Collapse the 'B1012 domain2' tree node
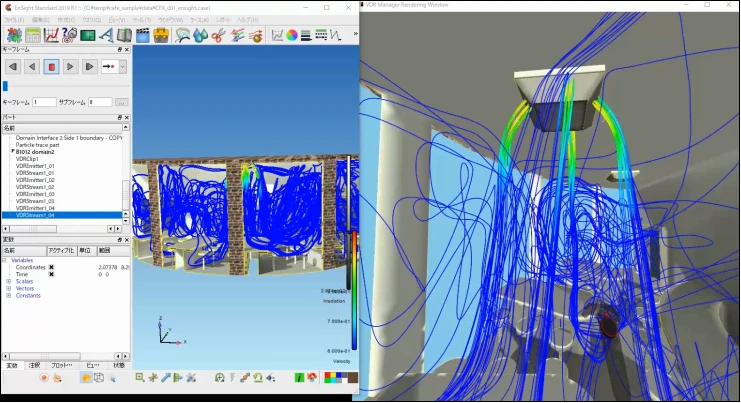The height and width of the screenshot is (403, 741). point(13,151)
